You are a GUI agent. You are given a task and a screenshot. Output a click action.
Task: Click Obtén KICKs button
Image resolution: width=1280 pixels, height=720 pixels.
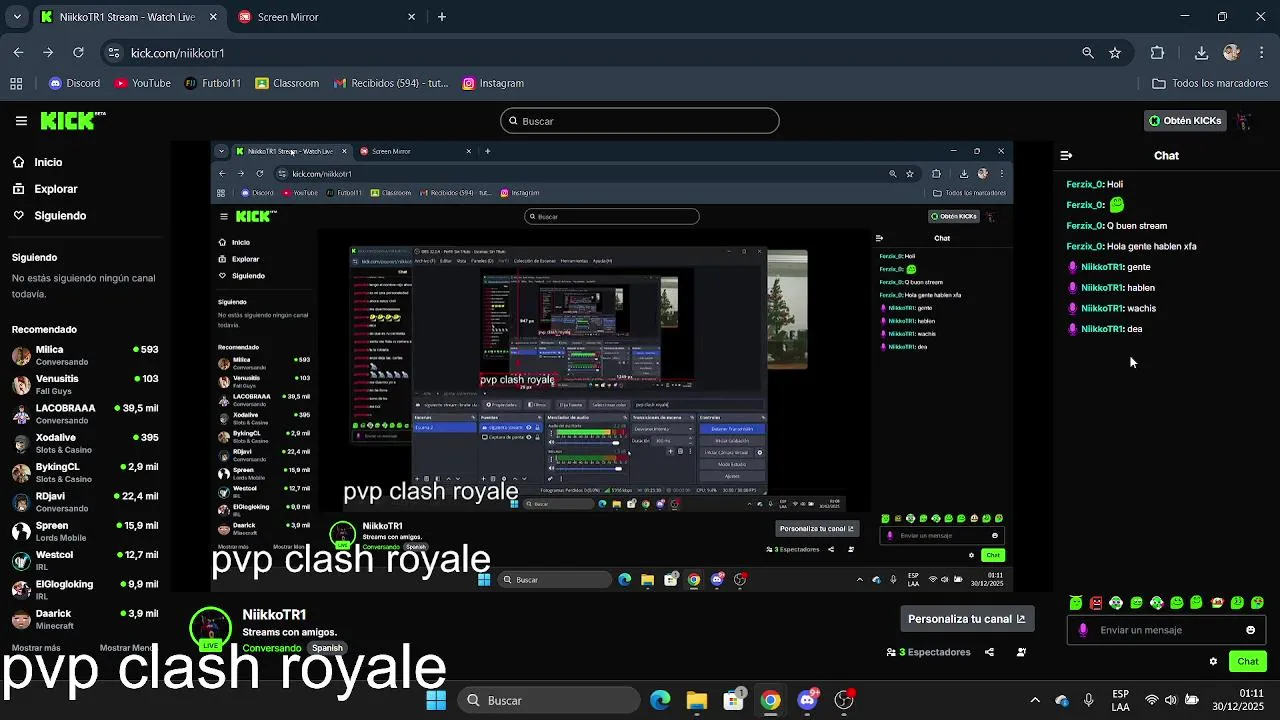[x=1185, y=121]
